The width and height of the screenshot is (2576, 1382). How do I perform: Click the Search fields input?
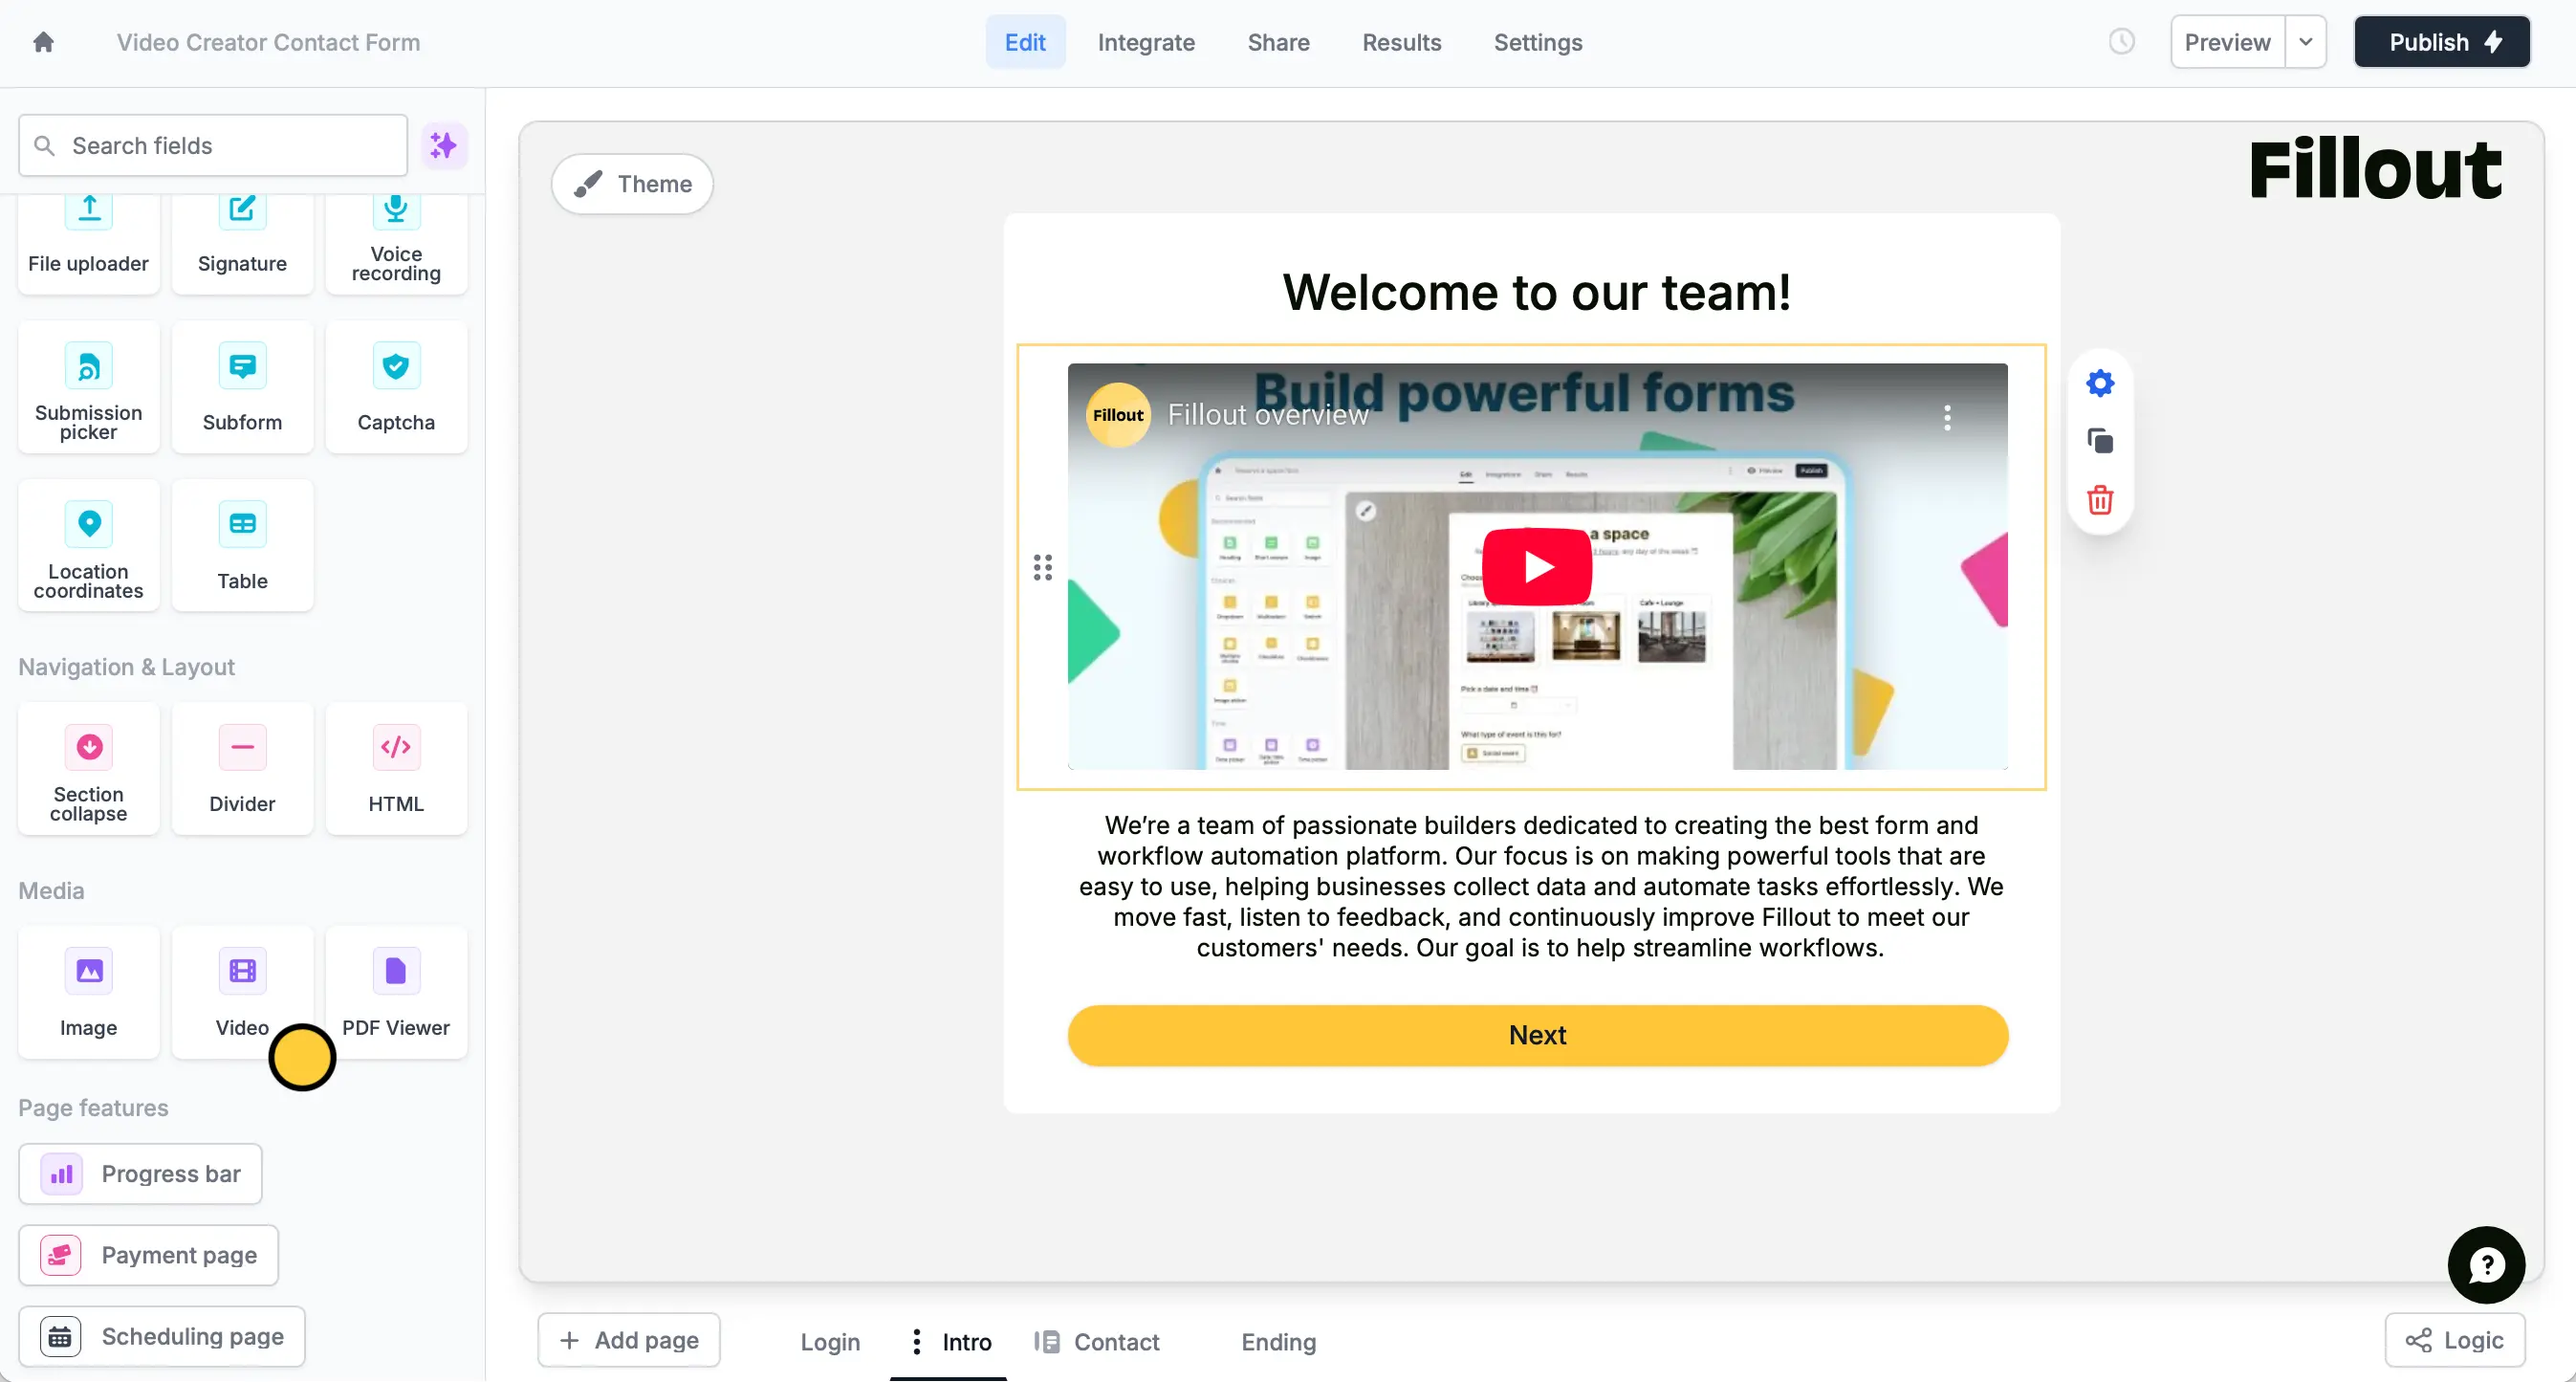(213, 146)
